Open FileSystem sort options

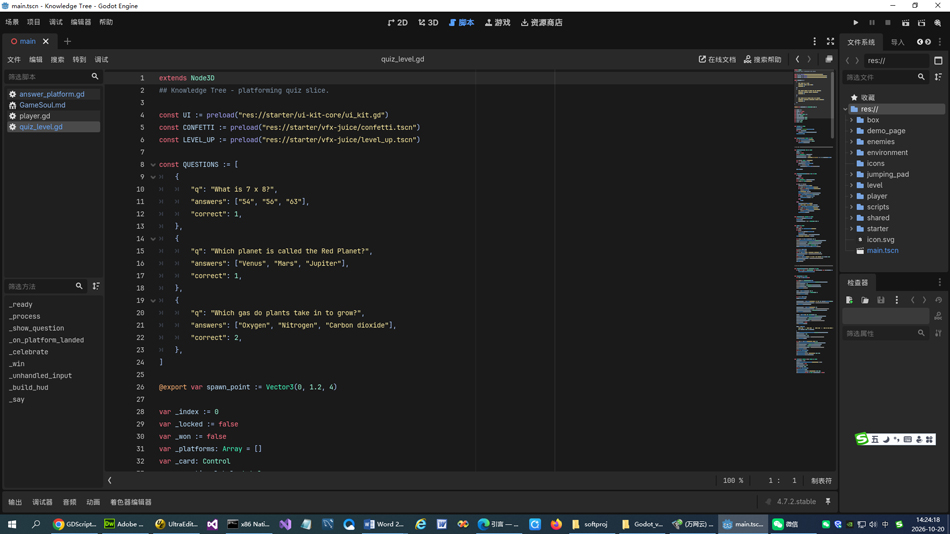[938, 77]
